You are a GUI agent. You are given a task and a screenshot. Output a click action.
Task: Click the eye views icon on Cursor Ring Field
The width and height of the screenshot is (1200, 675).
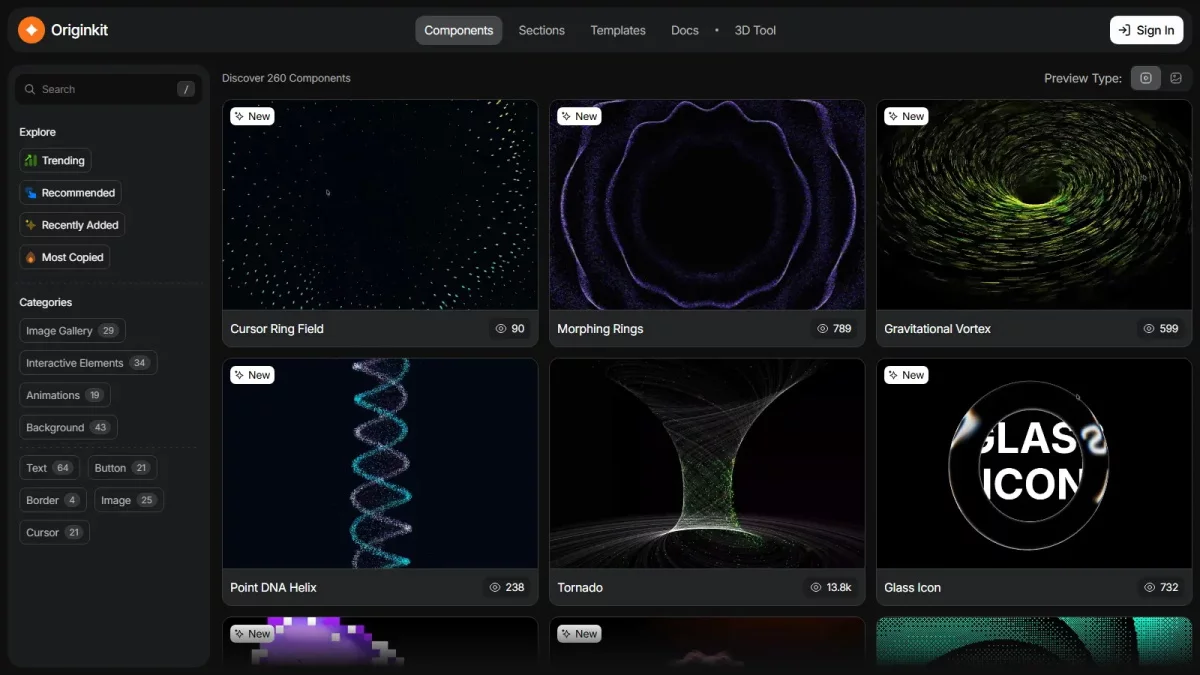point(501,328)
